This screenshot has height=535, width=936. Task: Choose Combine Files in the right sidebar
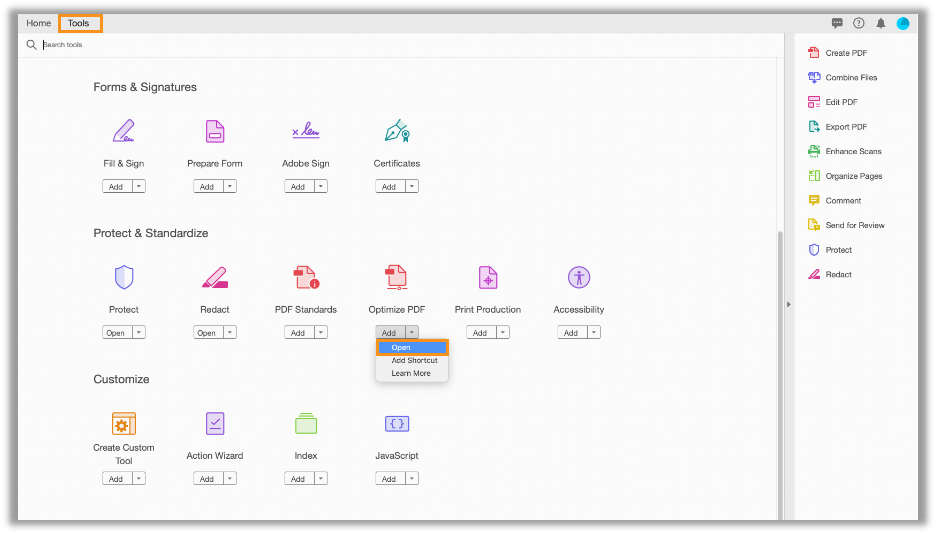tap(842, 77)
